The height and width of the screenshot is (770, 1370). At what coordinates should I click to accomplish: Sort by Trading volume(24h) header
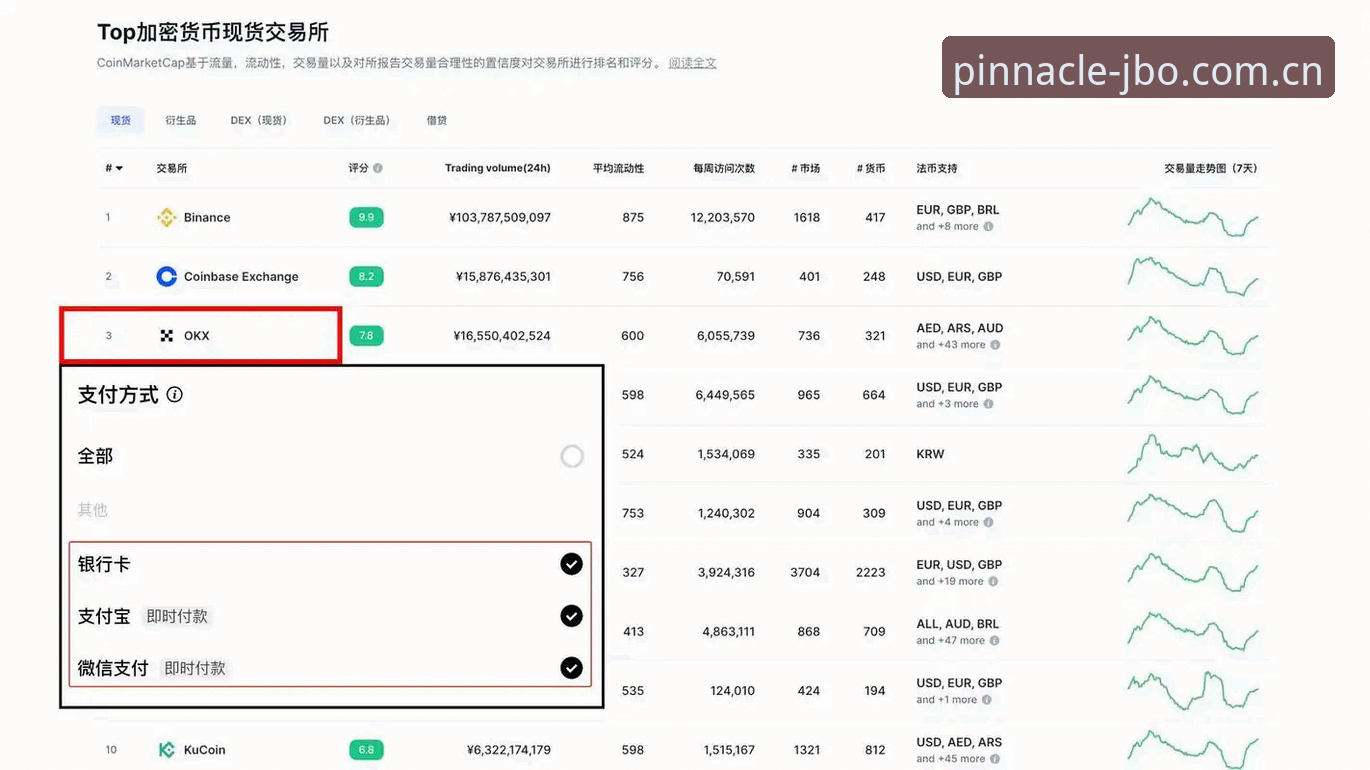(498, 168)
